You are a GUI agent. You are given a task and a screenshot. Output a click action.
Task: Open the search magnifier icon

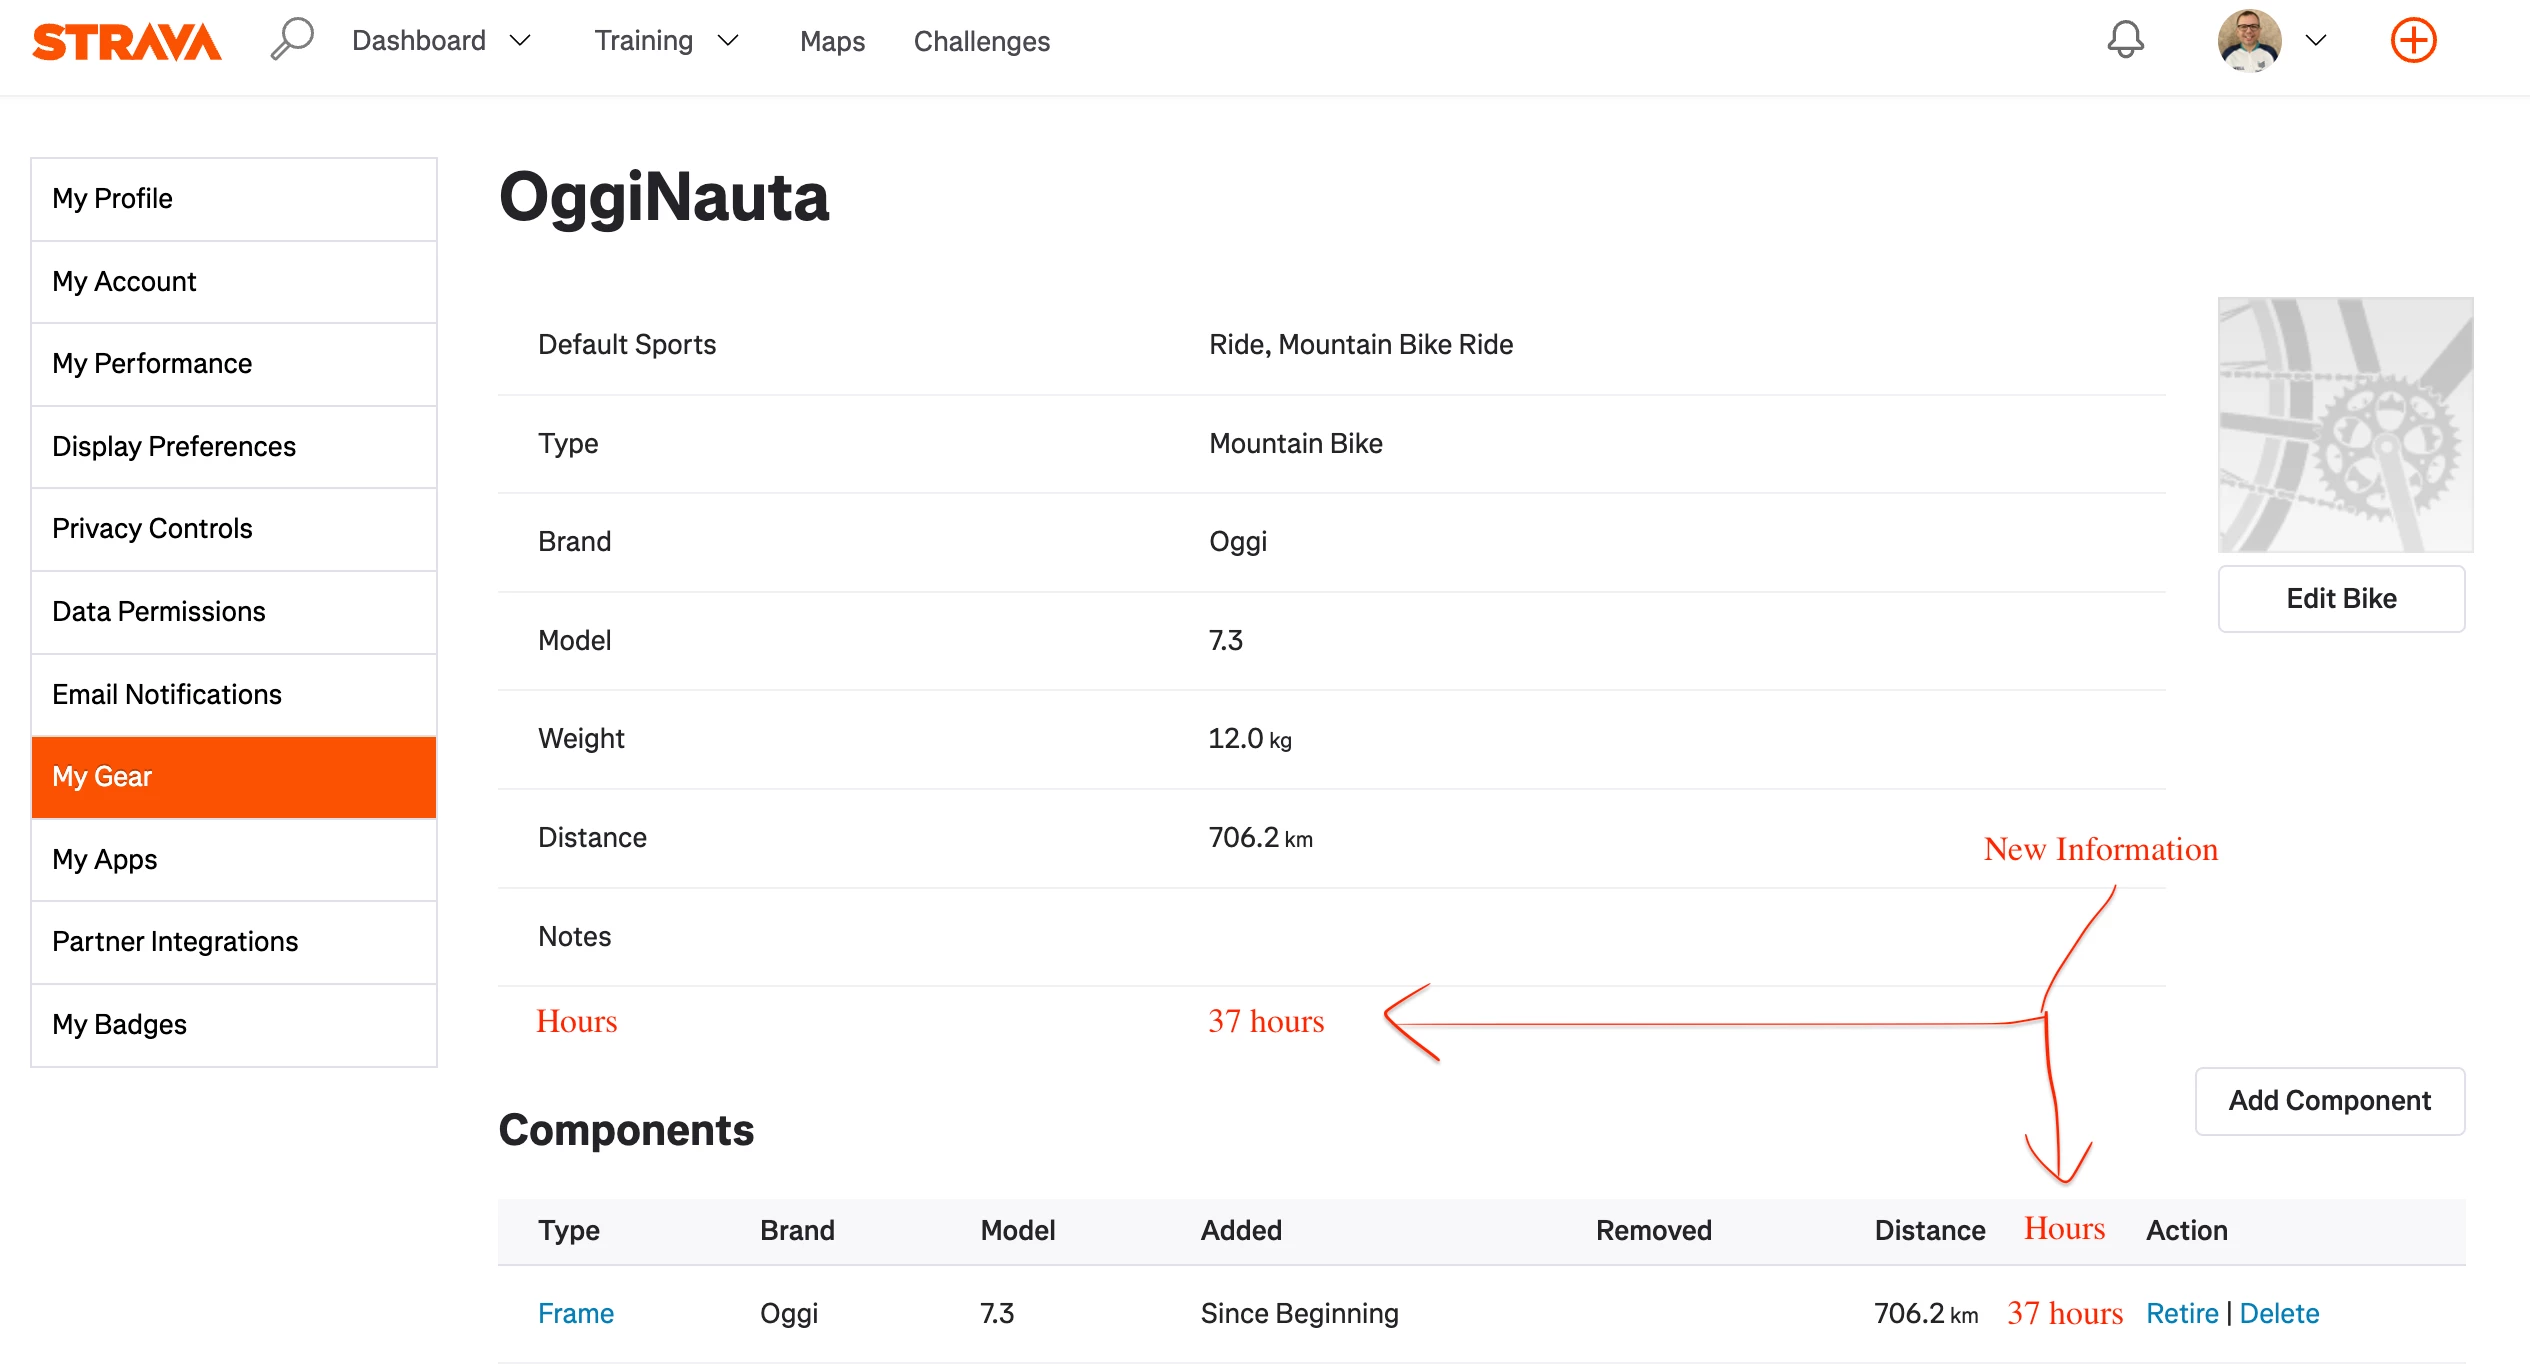[292, 40]
